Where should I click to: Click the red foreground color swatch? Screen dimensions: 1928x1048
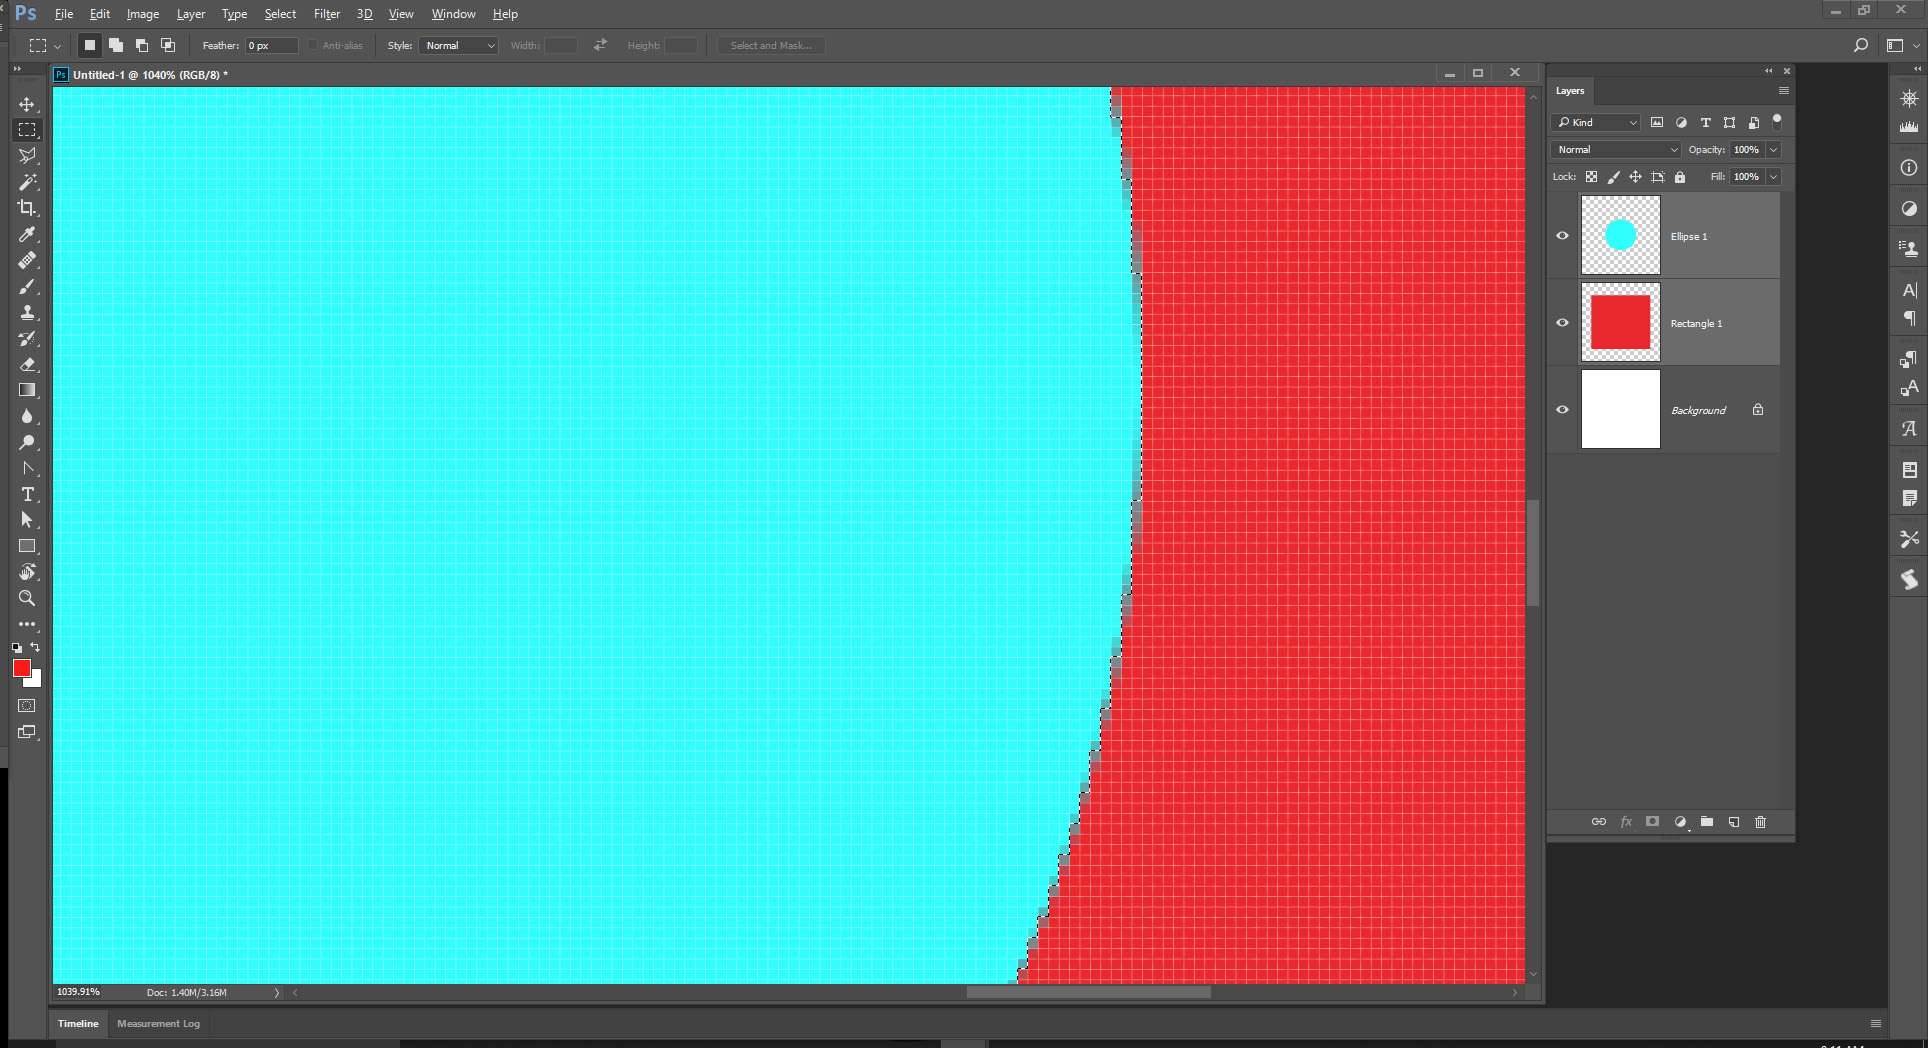point(22,668)
